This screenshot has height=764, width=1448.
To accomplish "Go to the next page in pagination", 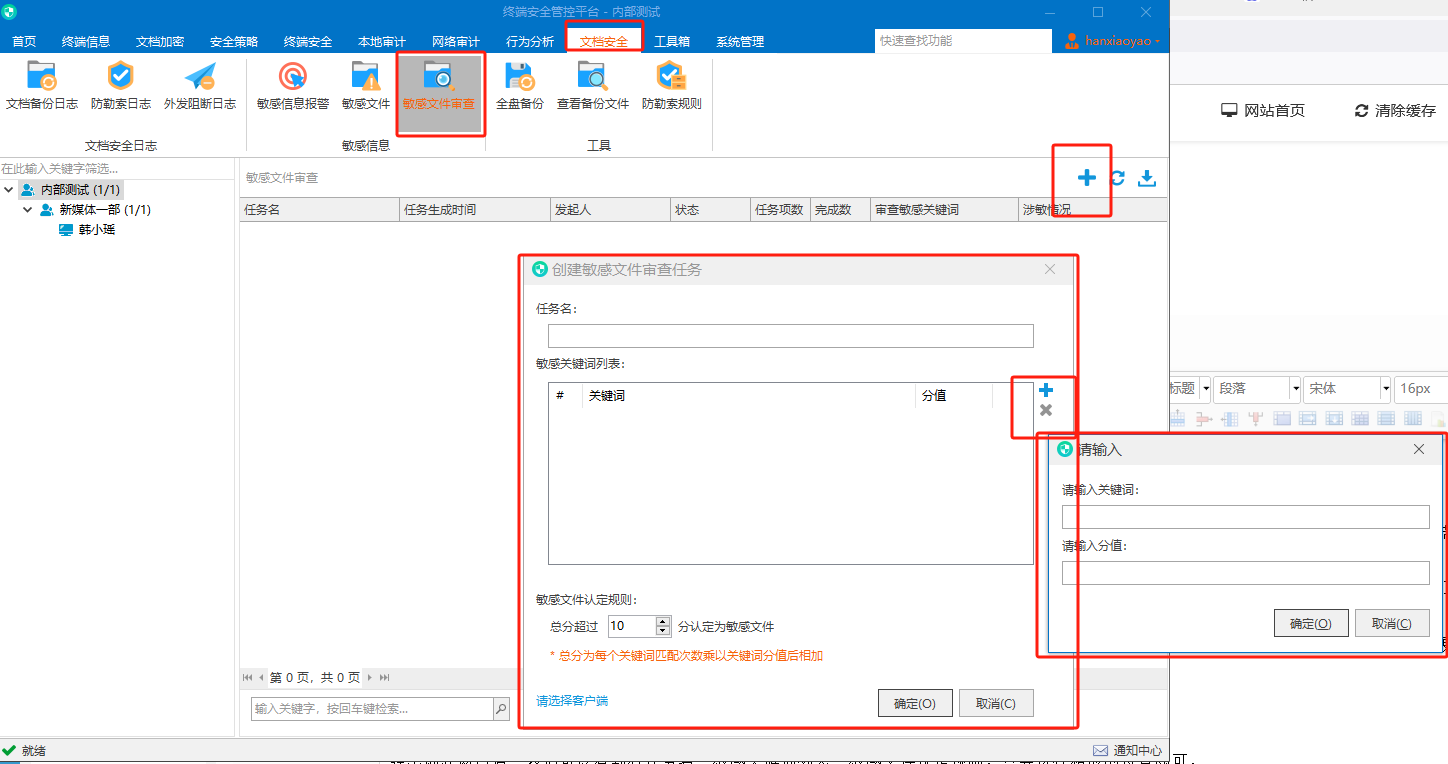I will (x=370, y=678).
